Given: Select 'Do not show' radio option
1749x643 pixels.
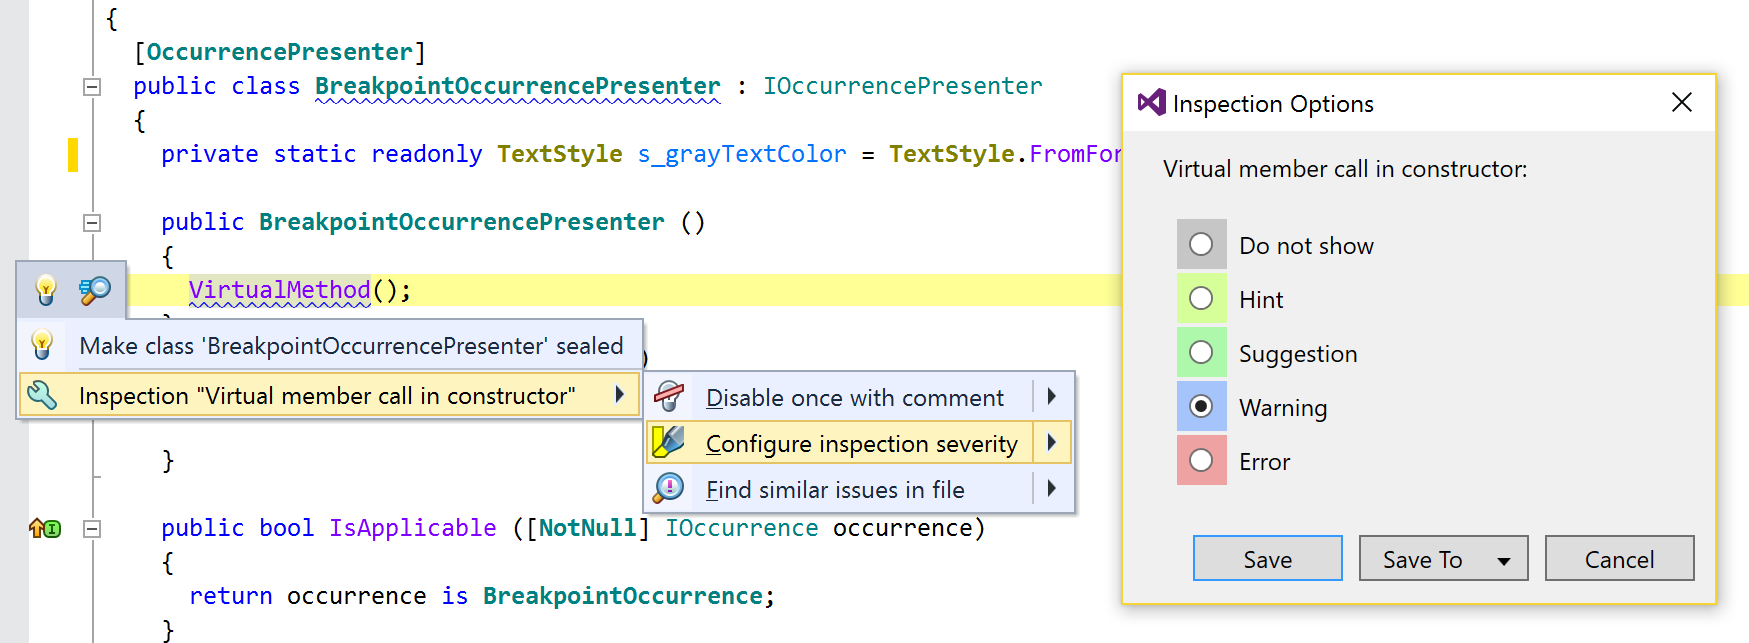Looking at the screenshot, I should click(x=1201, y=244).
